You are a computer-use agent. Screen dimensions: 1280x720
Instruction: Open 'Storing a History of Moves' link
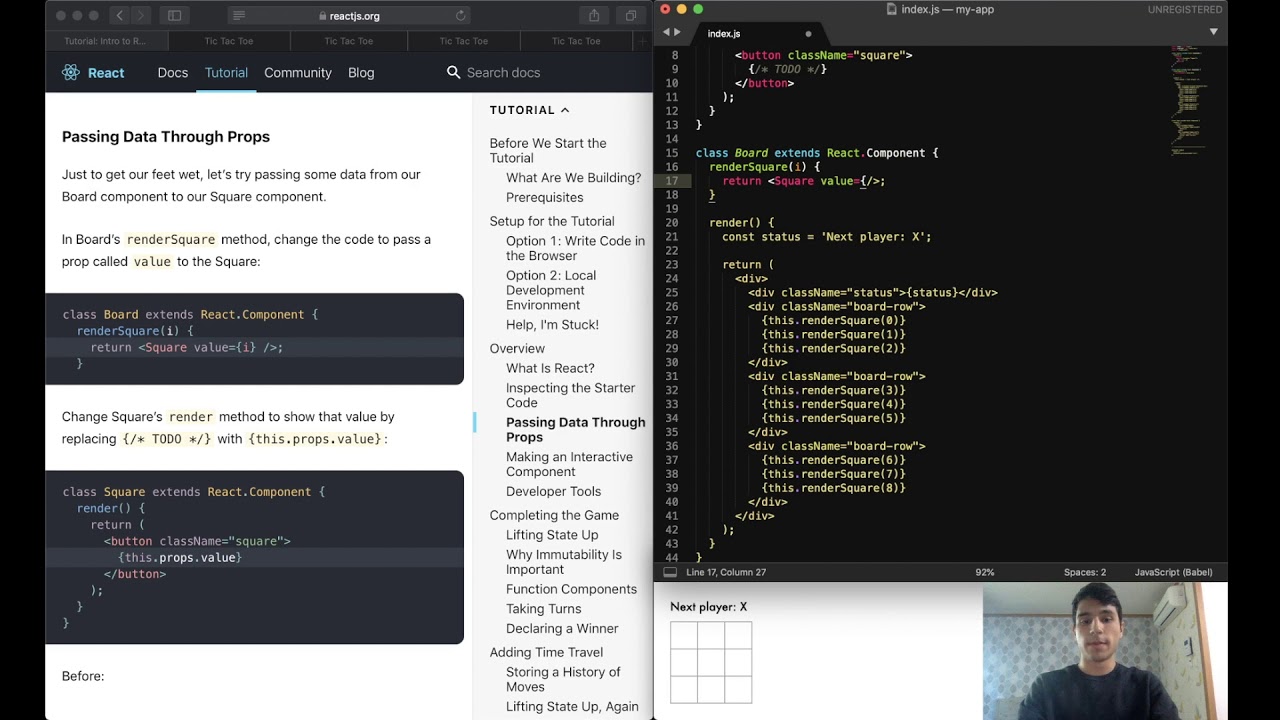[563, 679]
